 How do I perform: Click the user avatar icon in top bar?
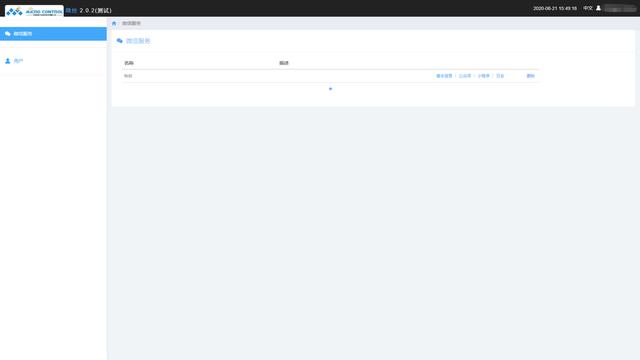(598, 8)
